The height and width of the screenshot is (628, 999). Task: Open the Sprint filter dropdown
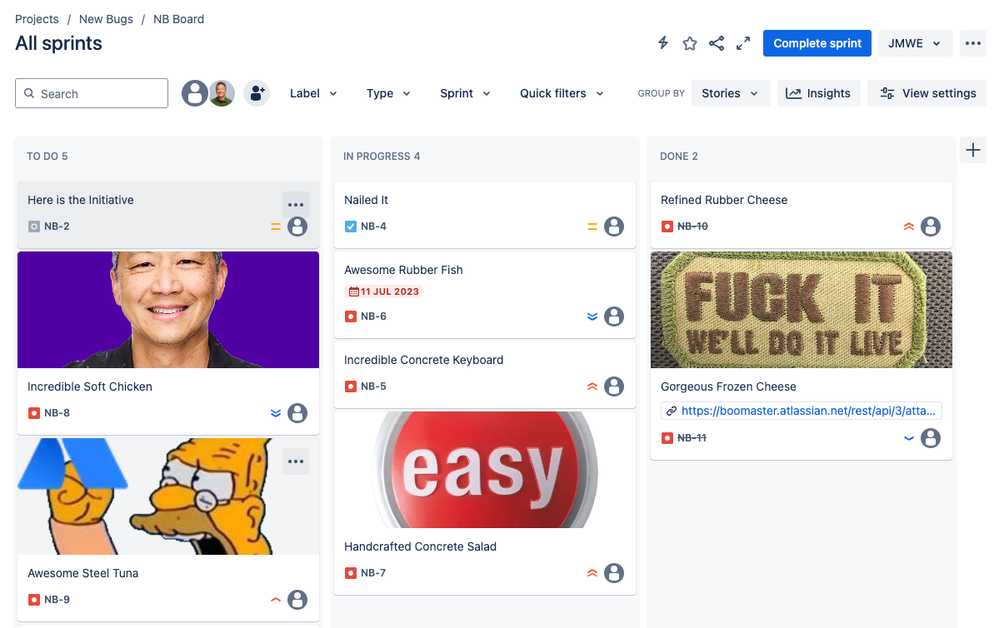[x=465, y=94]
